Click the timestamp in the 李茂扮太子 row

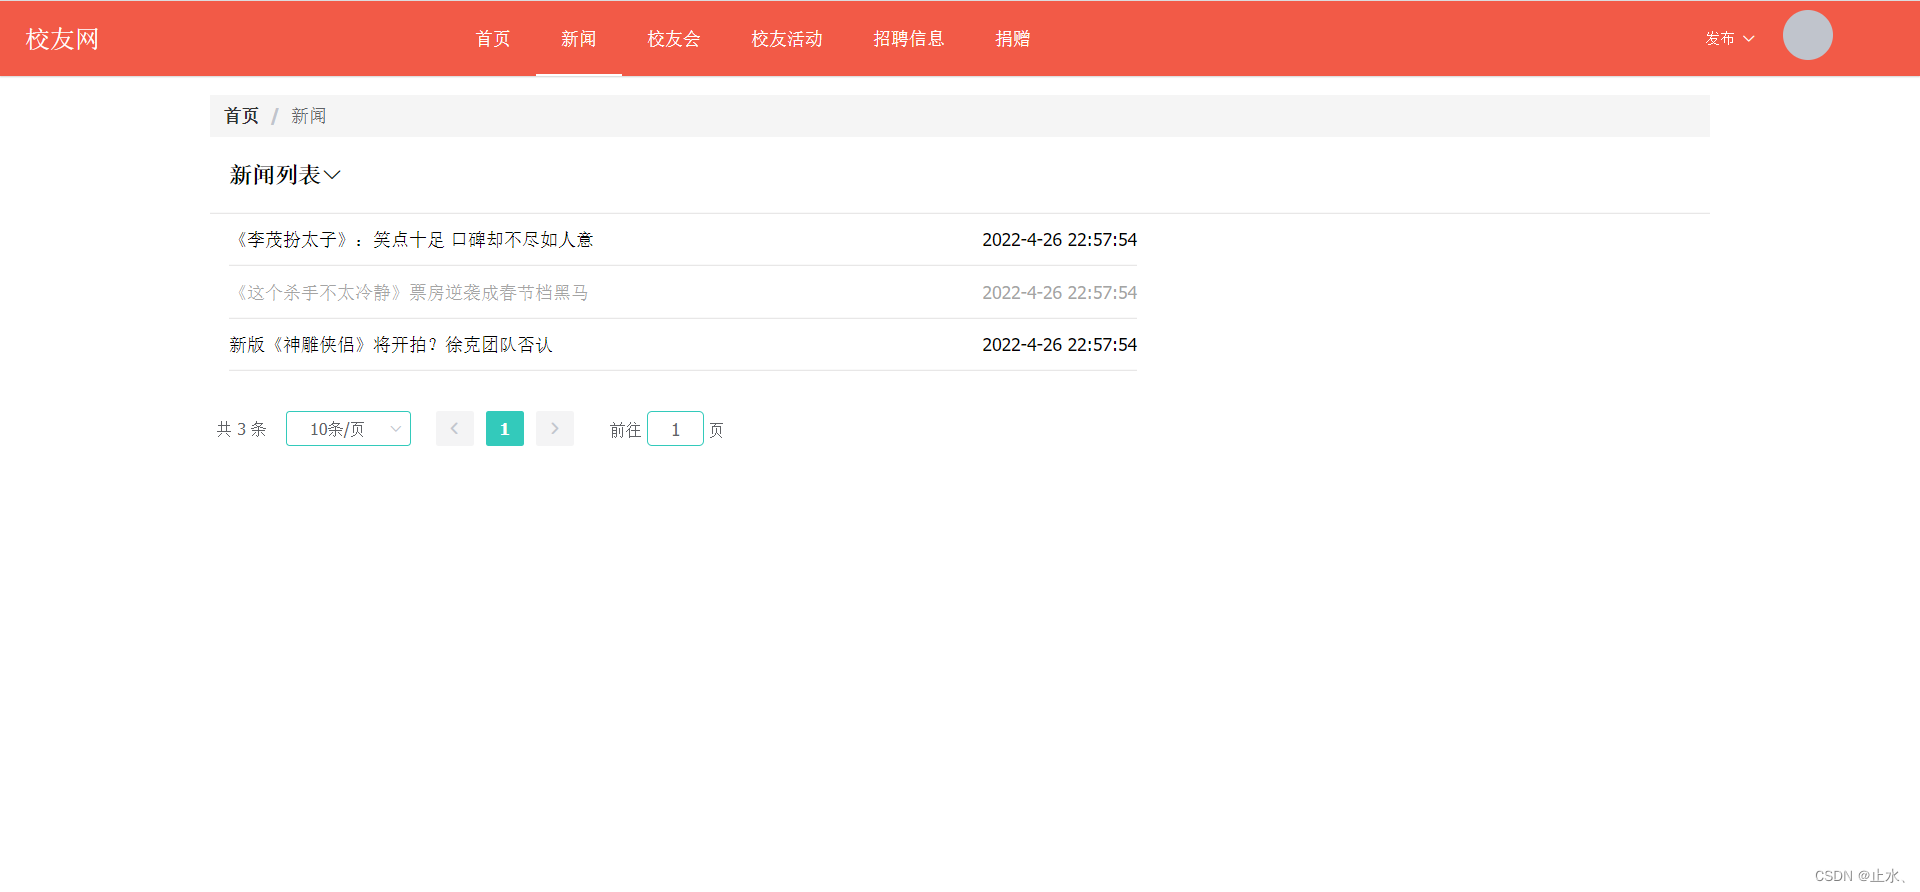[1059, 240]
